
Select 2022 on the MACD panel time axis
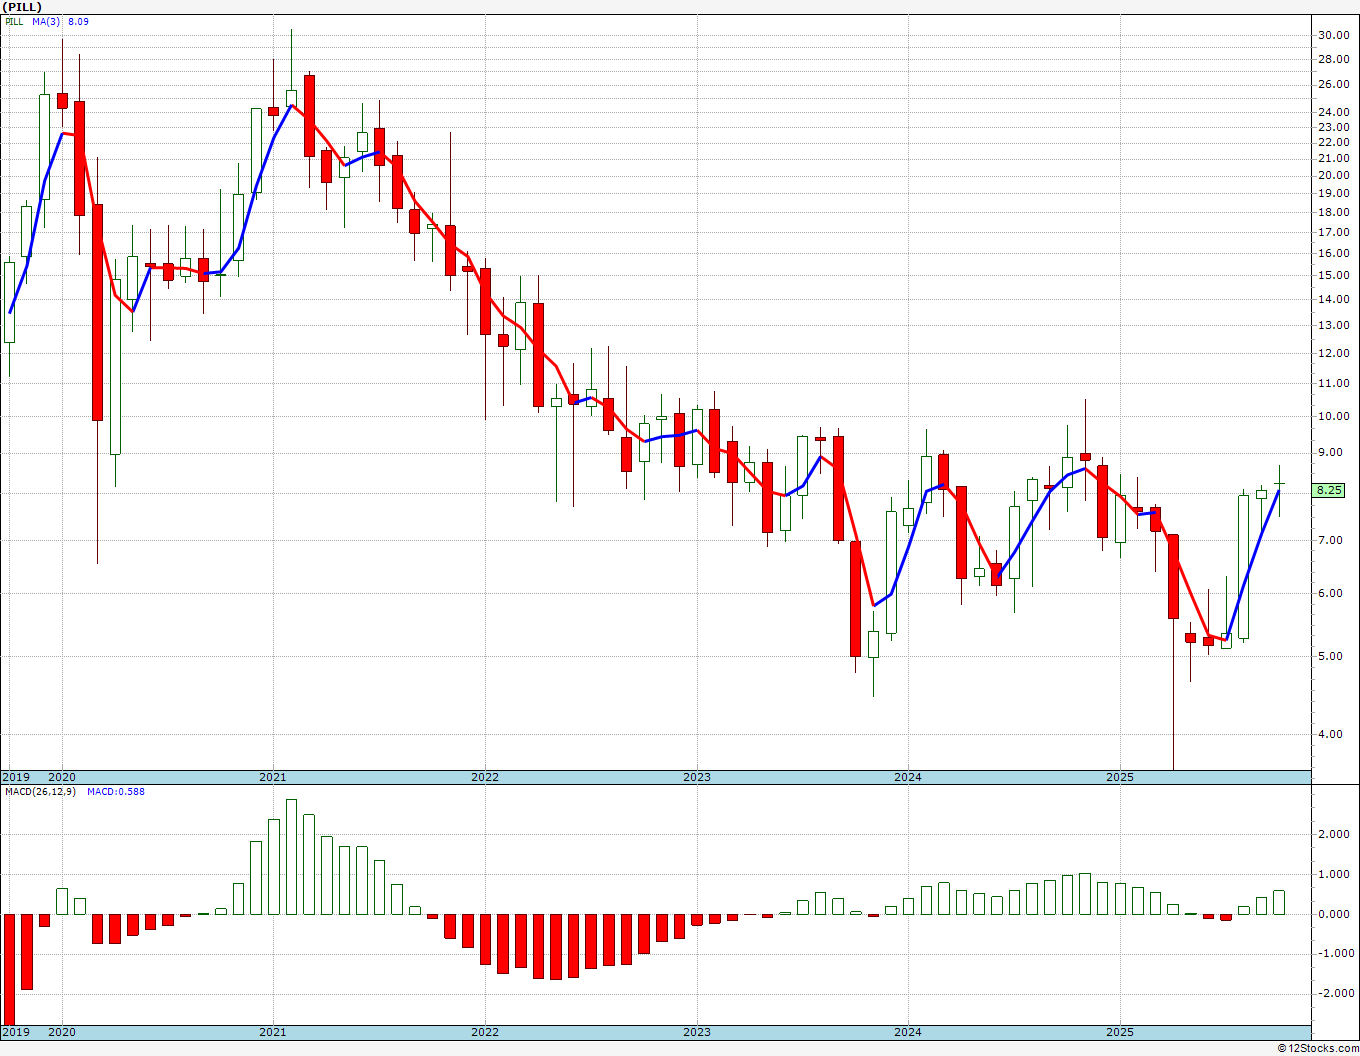pyautogui.click(x=485, y=1032)
